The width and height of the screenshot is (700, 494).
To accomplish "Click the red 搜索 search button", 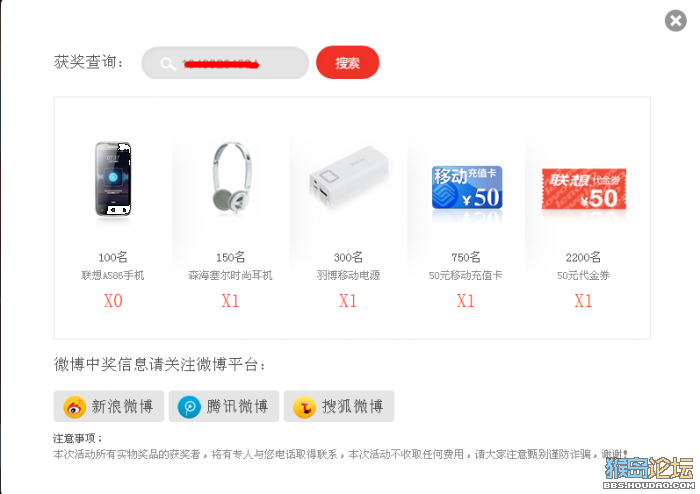I will tap(347, 62).
